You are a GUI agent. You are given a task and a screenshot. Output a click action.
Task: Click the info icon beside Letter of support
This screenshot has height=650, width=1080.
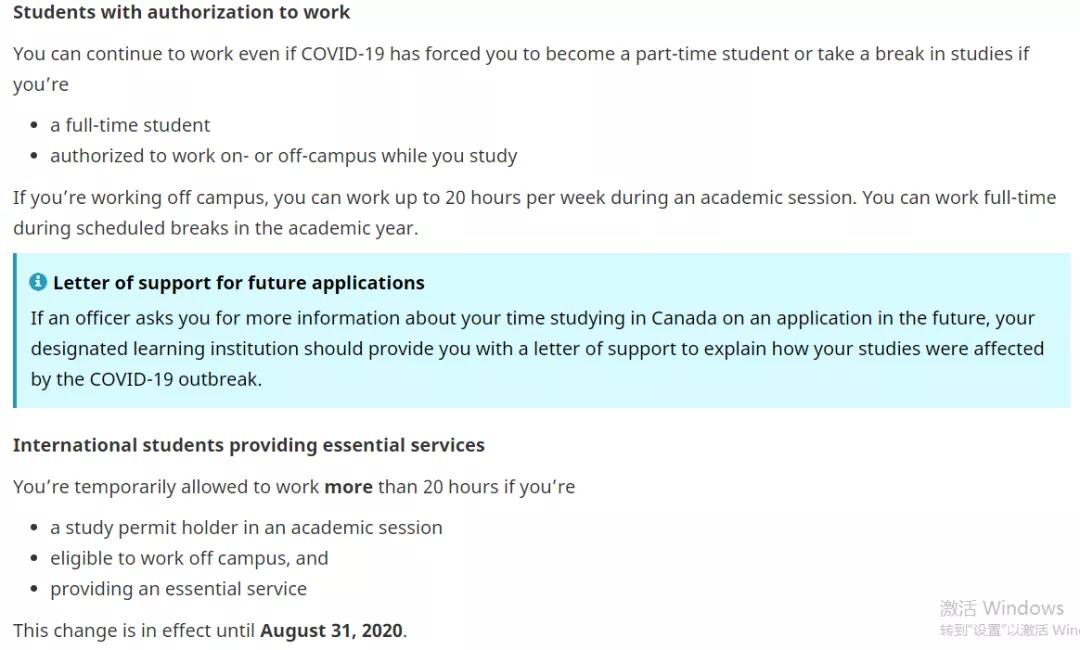click(38, 282)
